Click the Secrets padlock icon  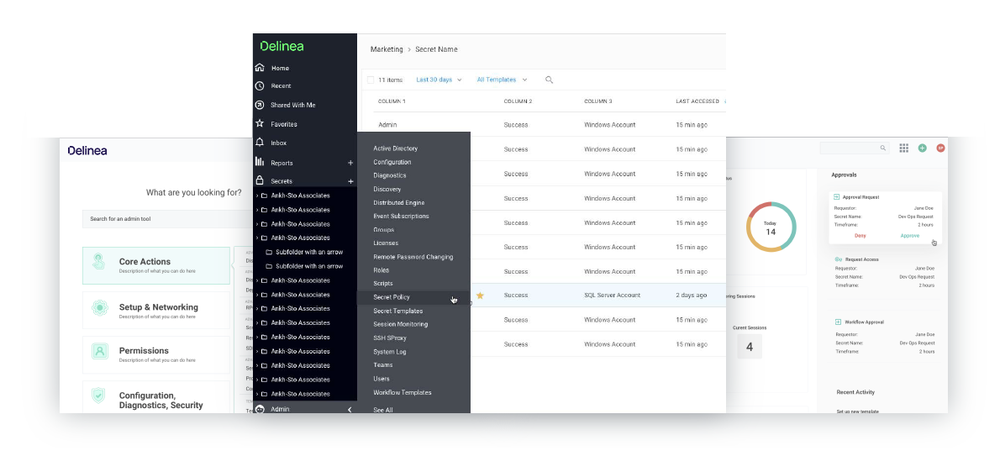260,181
